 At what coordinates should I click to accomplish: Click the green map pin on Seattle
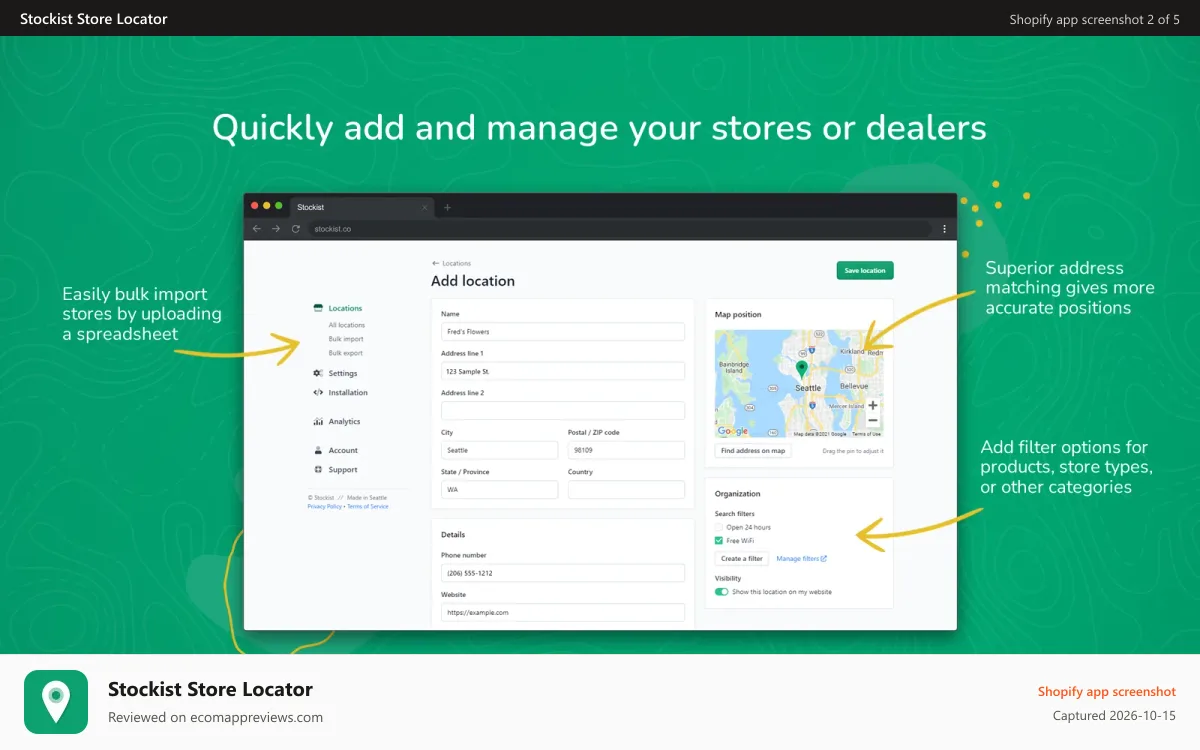tap(801, 371)
